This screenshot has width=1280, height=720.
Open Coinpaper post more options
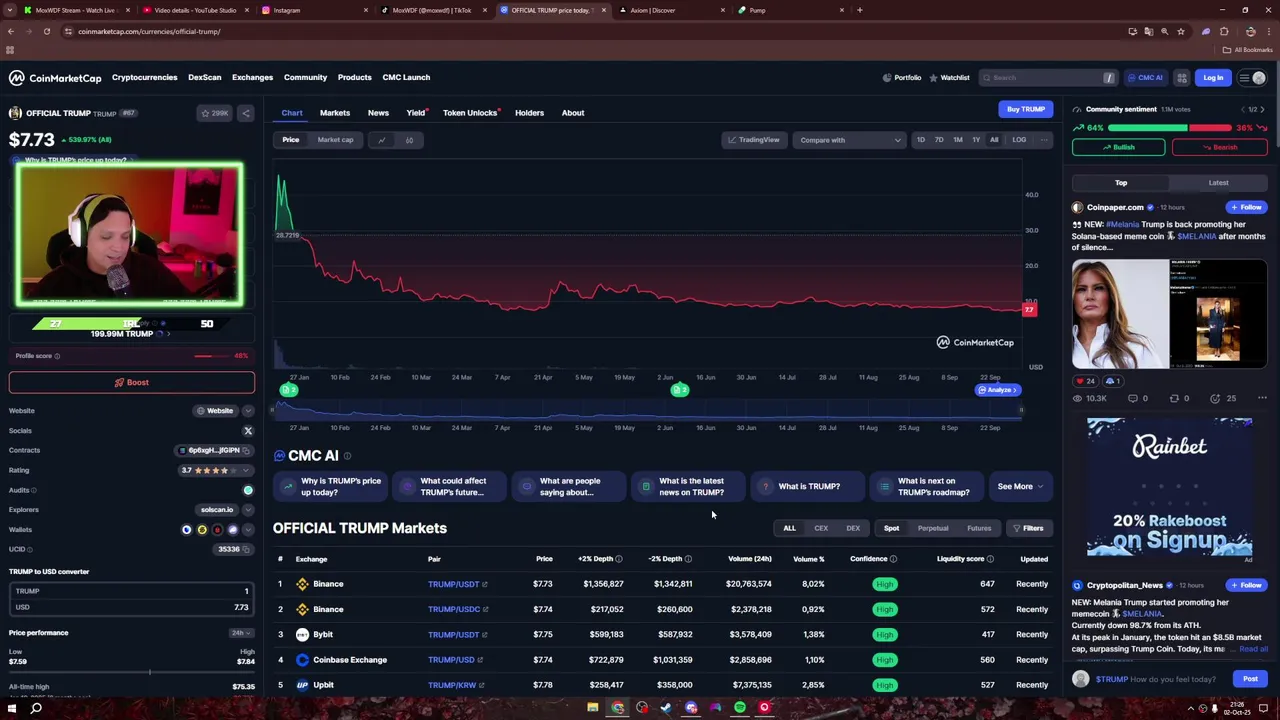[x=1262, y=398]
